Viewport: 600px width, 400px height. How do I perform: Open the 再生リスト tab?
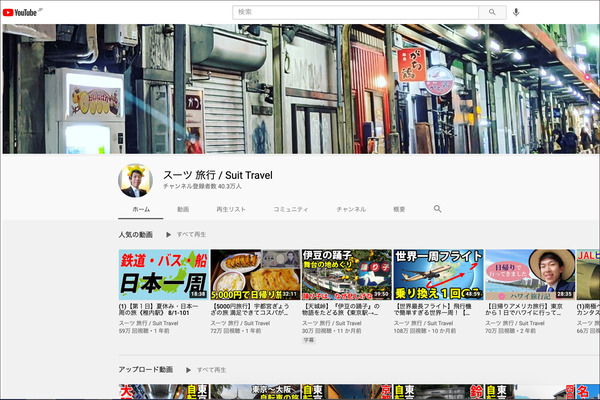(231, 209)
